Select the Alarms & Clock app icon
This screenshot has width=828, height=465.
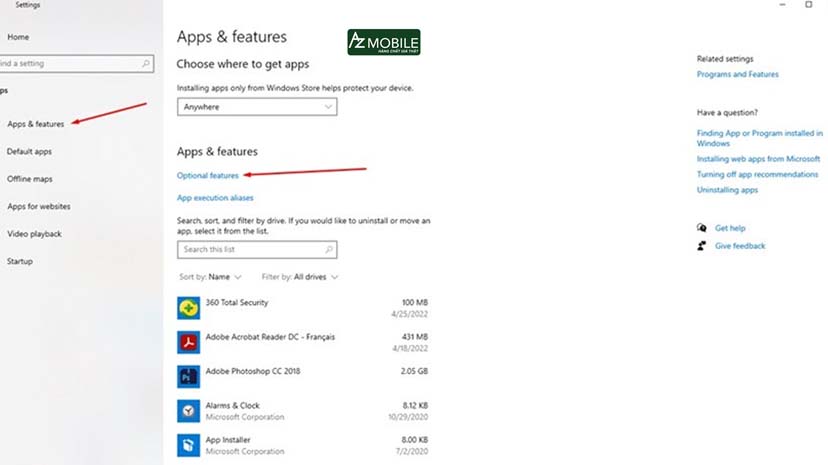click(189, 410)
